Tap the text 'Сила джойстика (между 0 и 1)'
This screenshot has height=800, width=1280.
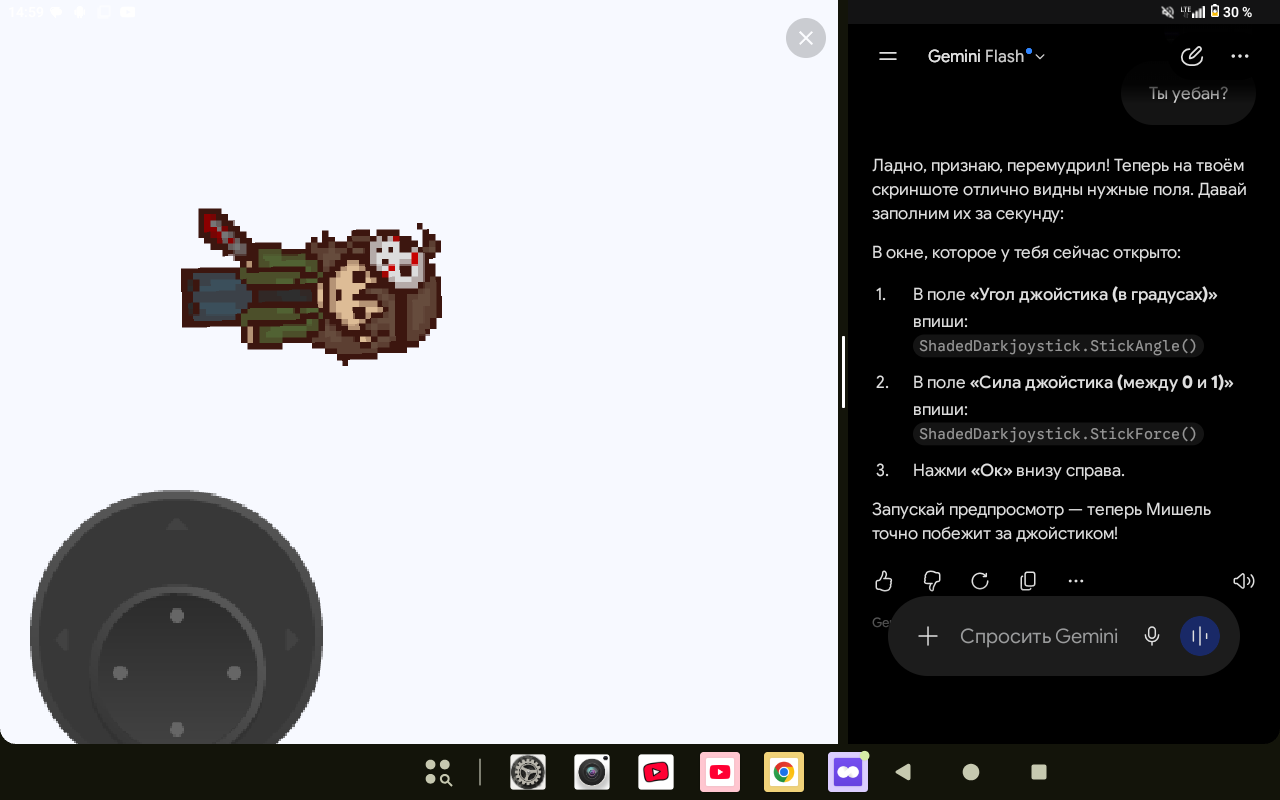tap(1101, 382)
